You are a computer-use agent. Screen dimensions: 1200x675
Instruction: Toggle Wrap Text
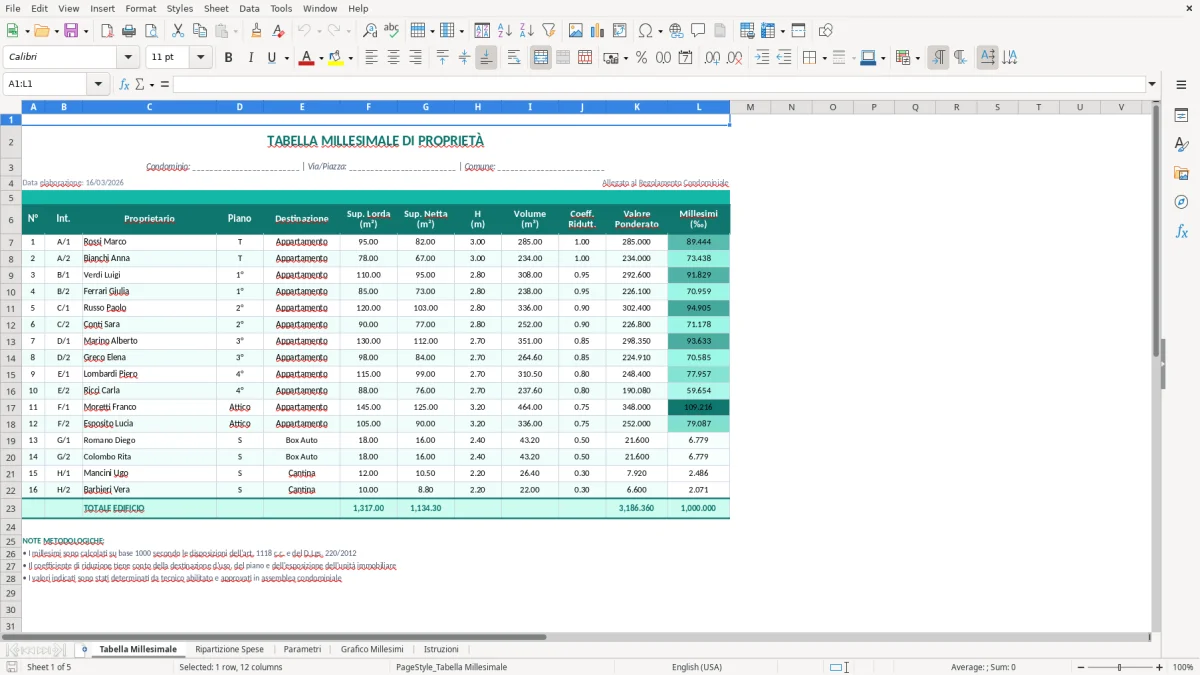point(514,58)
